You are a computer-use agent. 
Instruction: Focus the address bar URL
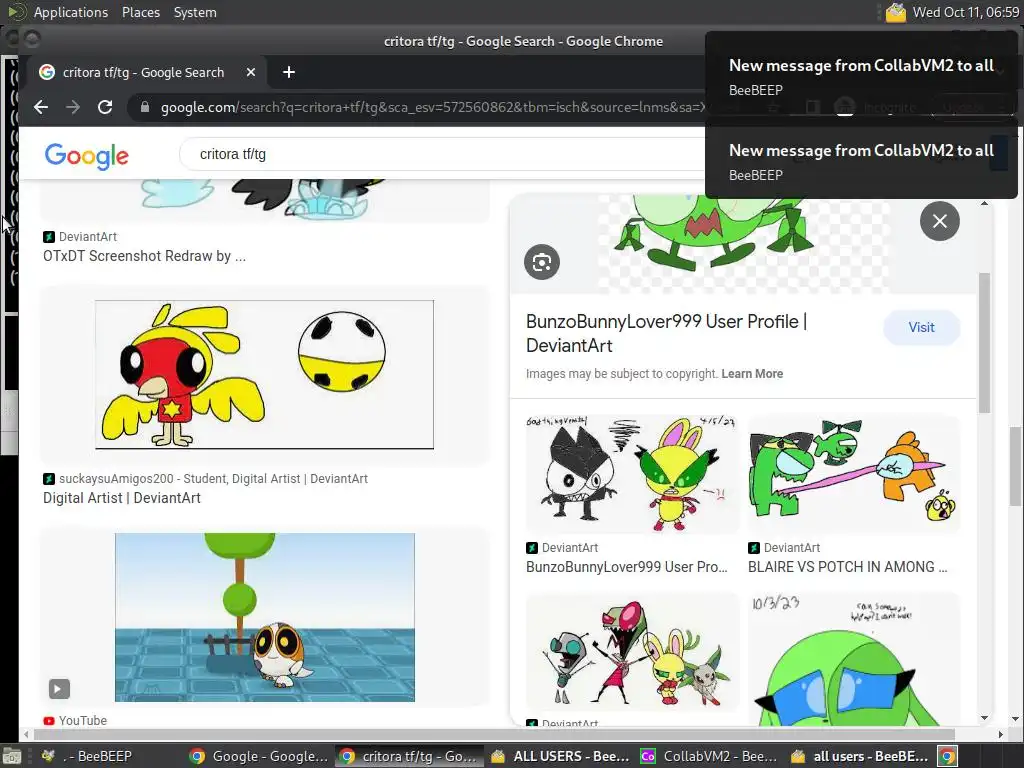click(431, 107)
